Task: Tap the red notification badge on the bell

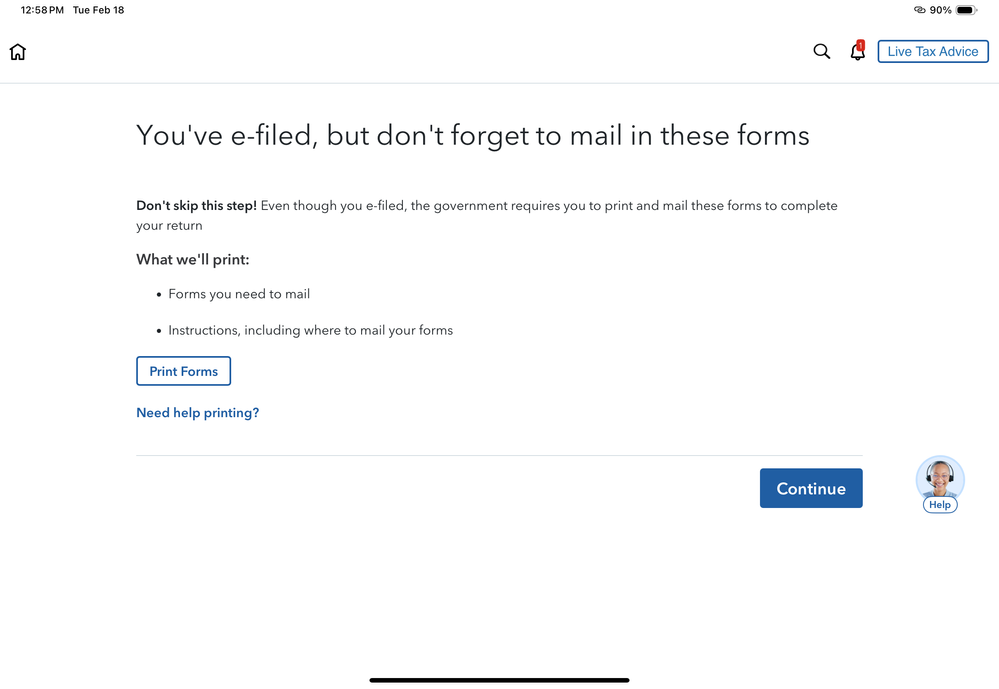Action: coord(861,45)
